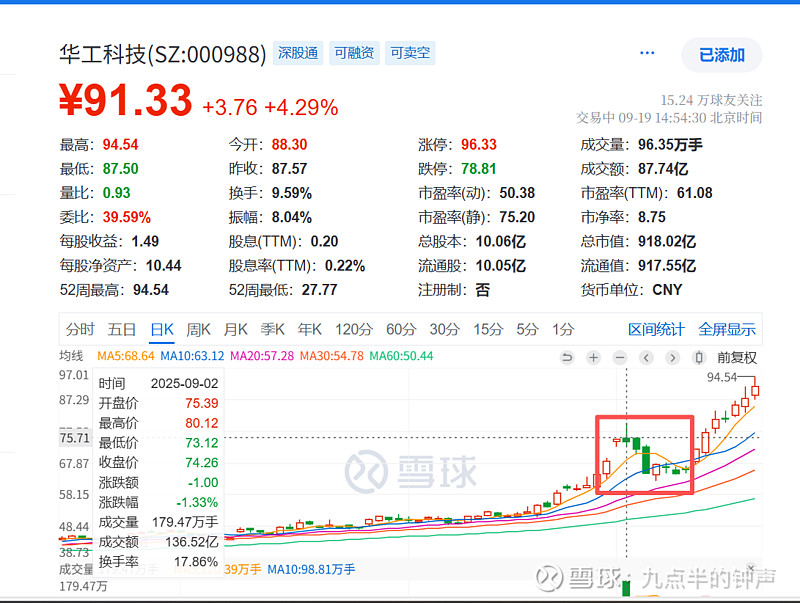Click the candlestick style icon near 前复权

(x=697, y=356)
